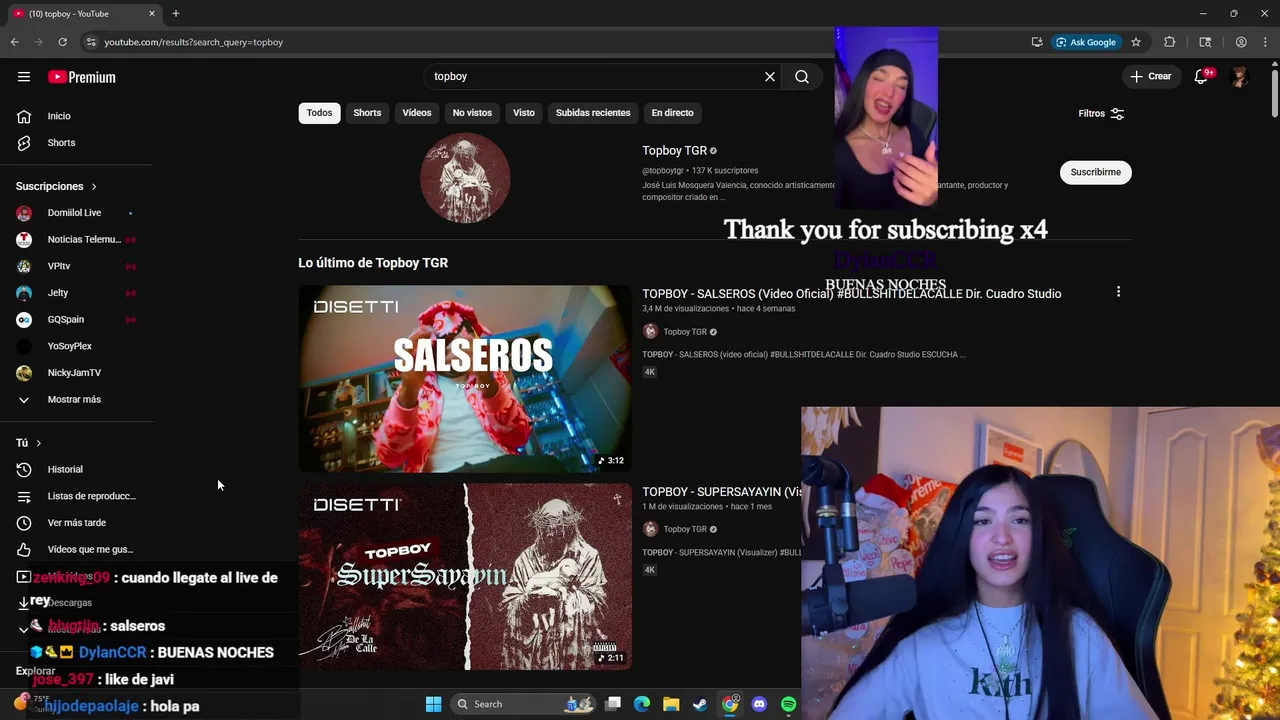Click the YouTube Premium logo

click(82, 77)
